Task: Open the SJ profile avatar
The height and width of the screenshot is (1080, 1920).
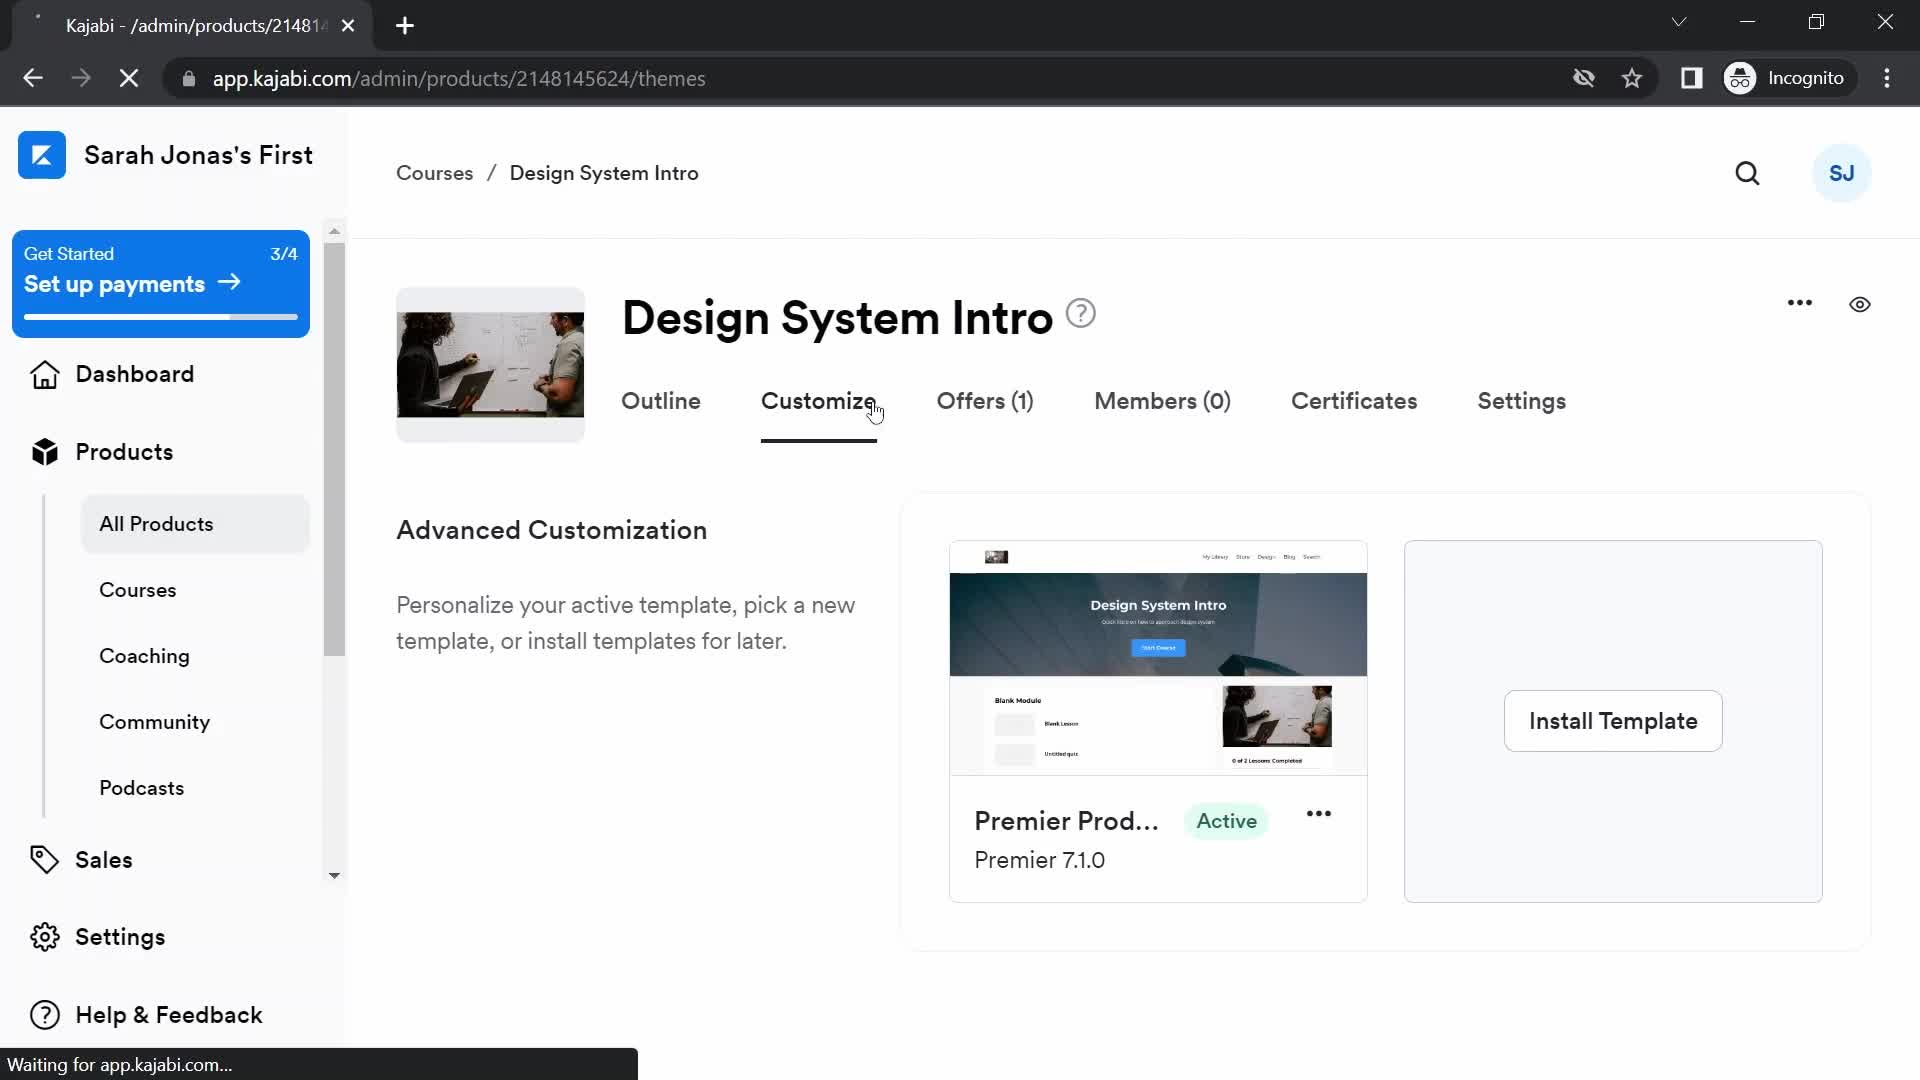Action: 1841,173
